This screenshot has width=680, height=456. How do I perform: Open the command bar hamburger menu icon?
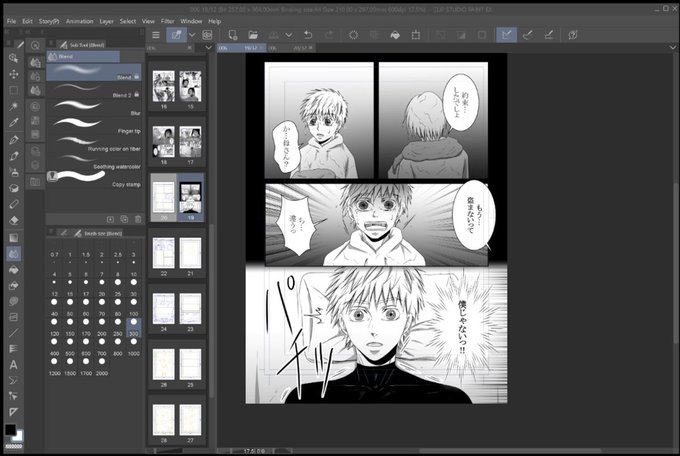pos(156,35)
